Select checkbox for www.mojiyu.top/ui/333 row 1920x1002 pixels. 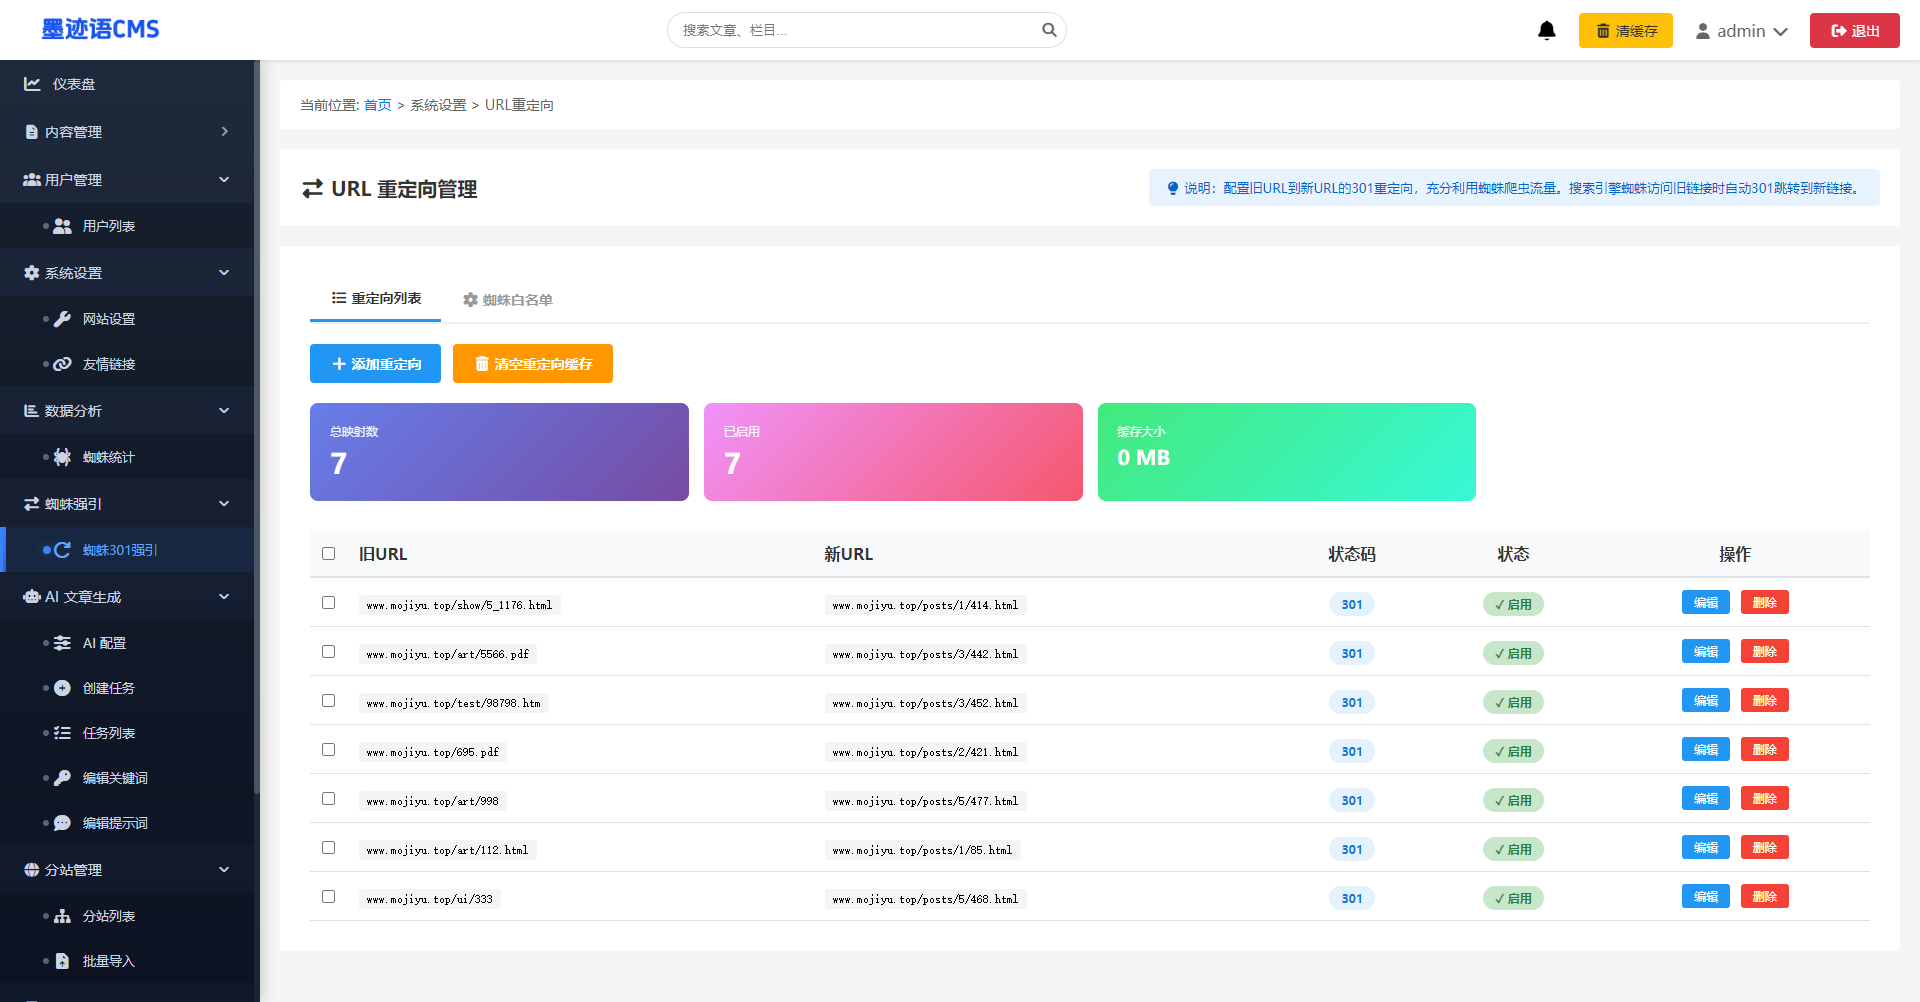click(x=328, y=897)
